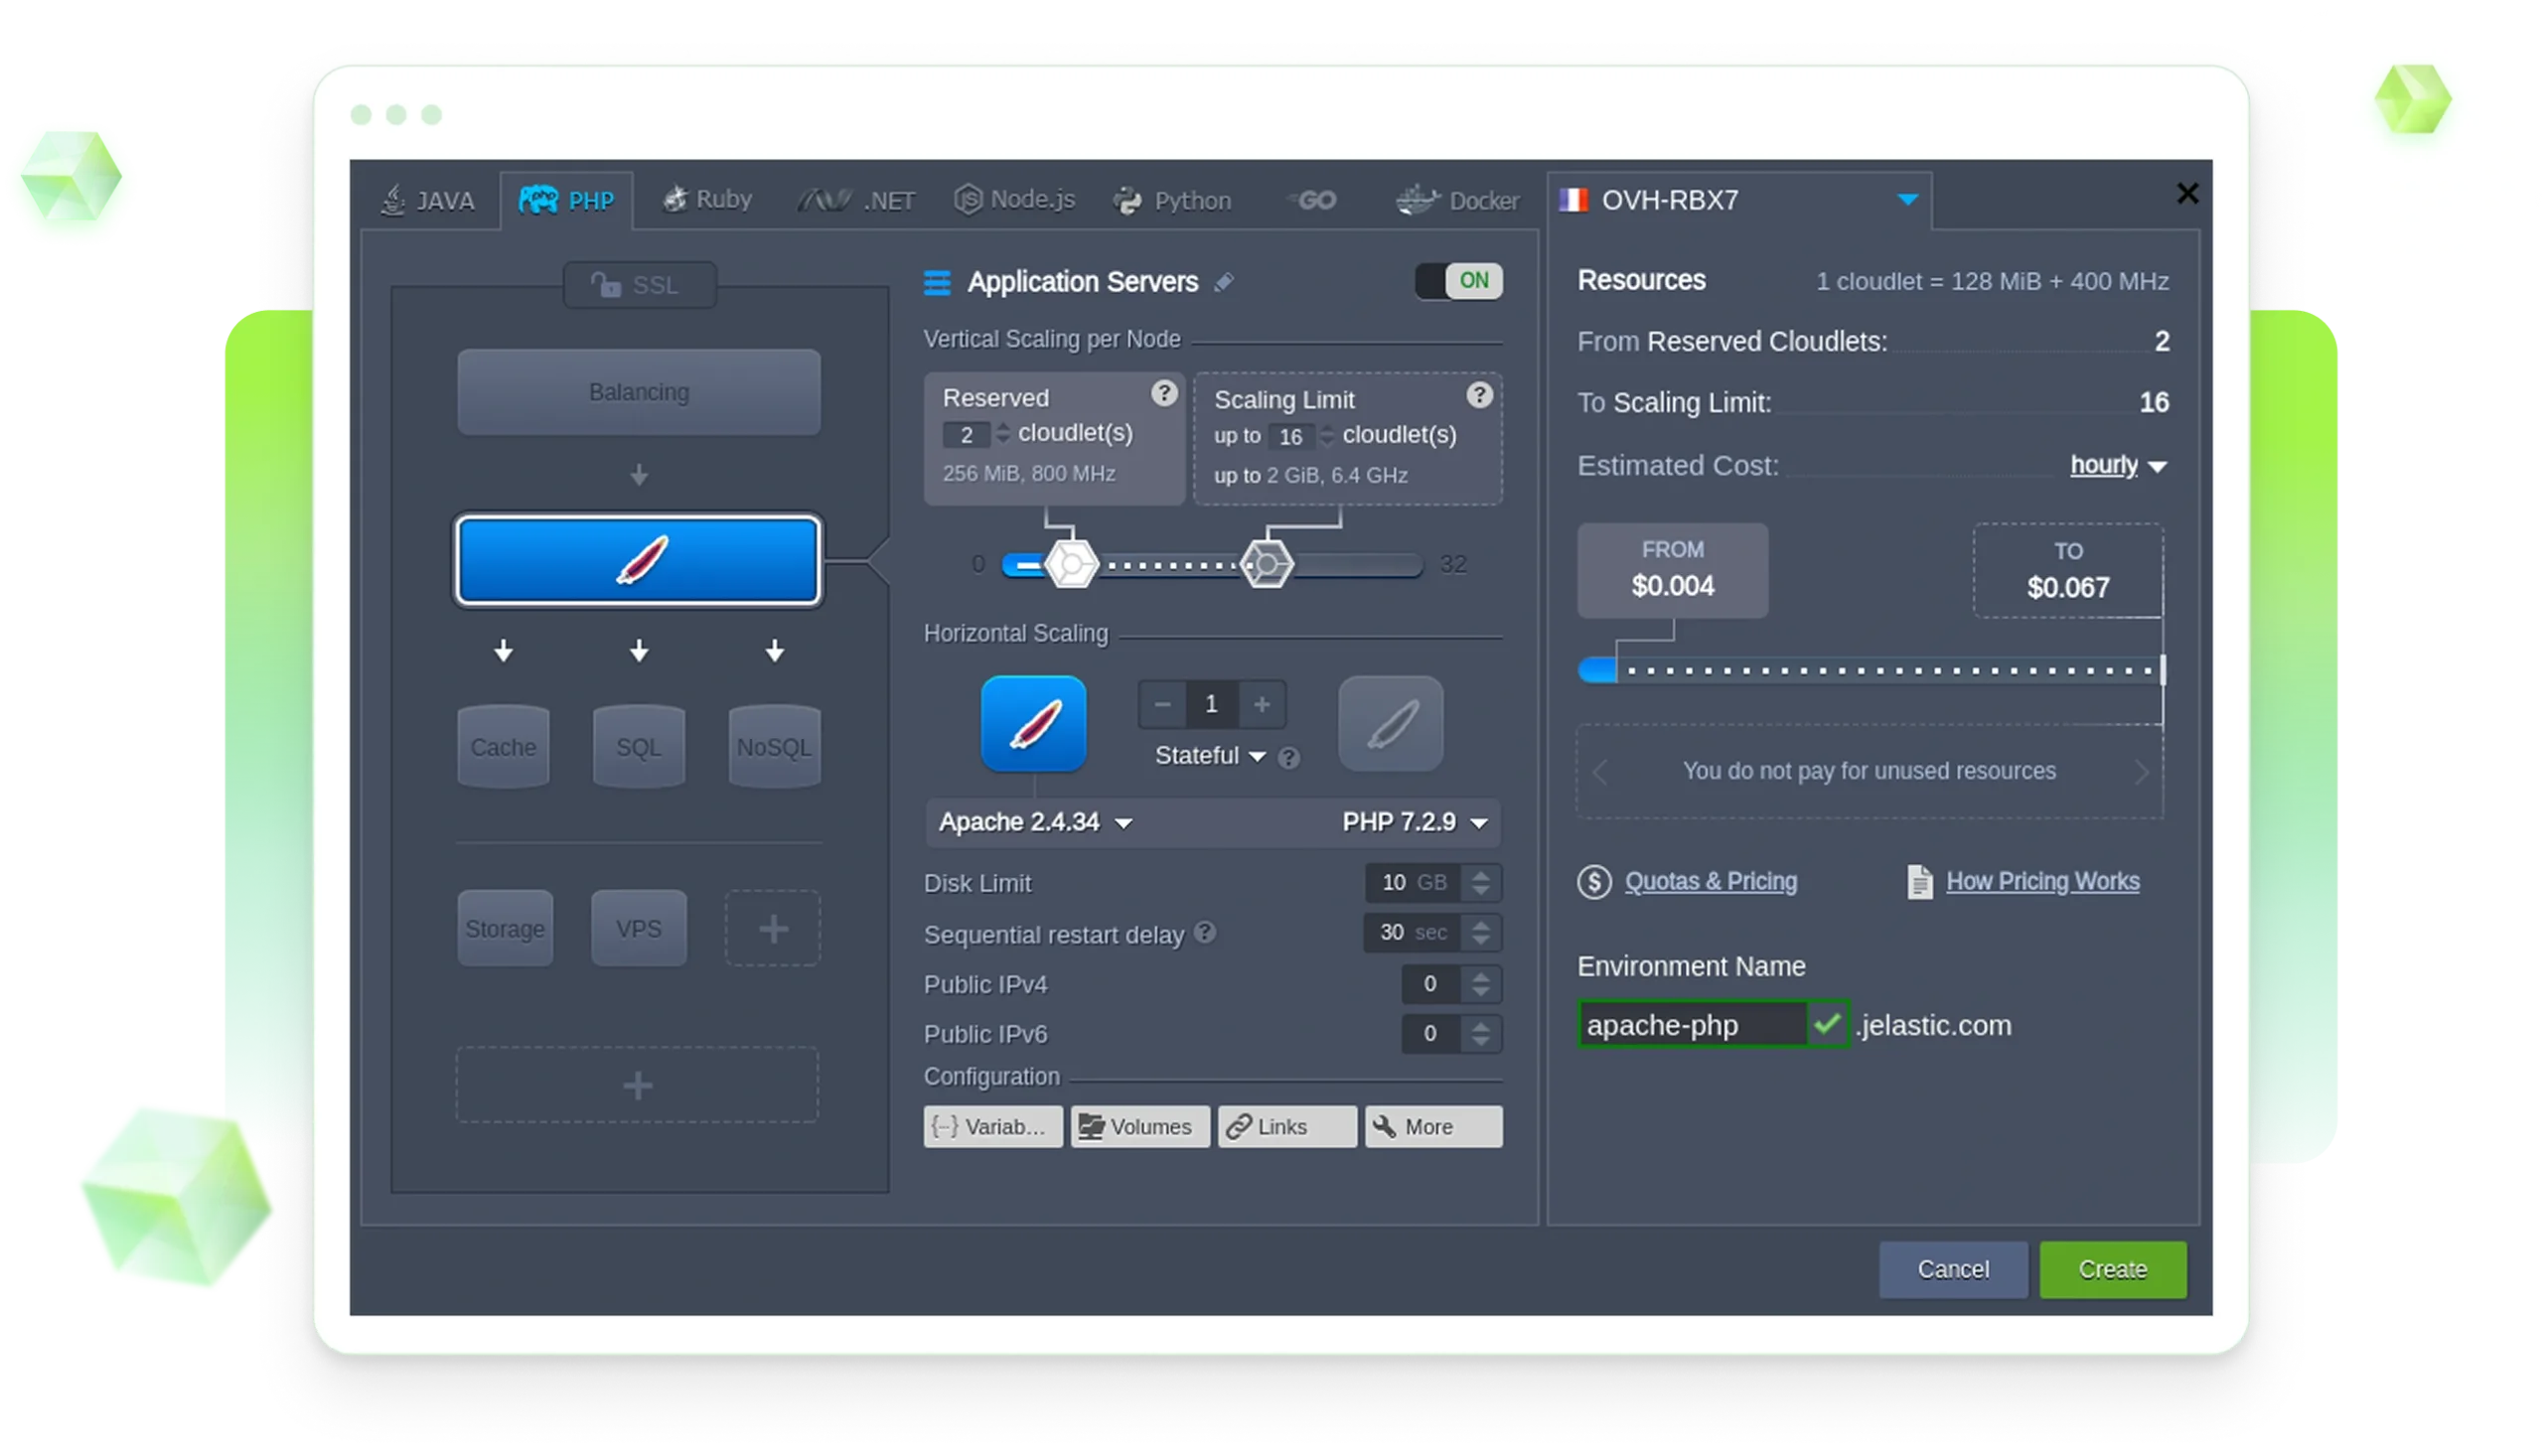Open the Links configuration button
This screenshot has height=1456, width=2543.
click(1287, 1127)
